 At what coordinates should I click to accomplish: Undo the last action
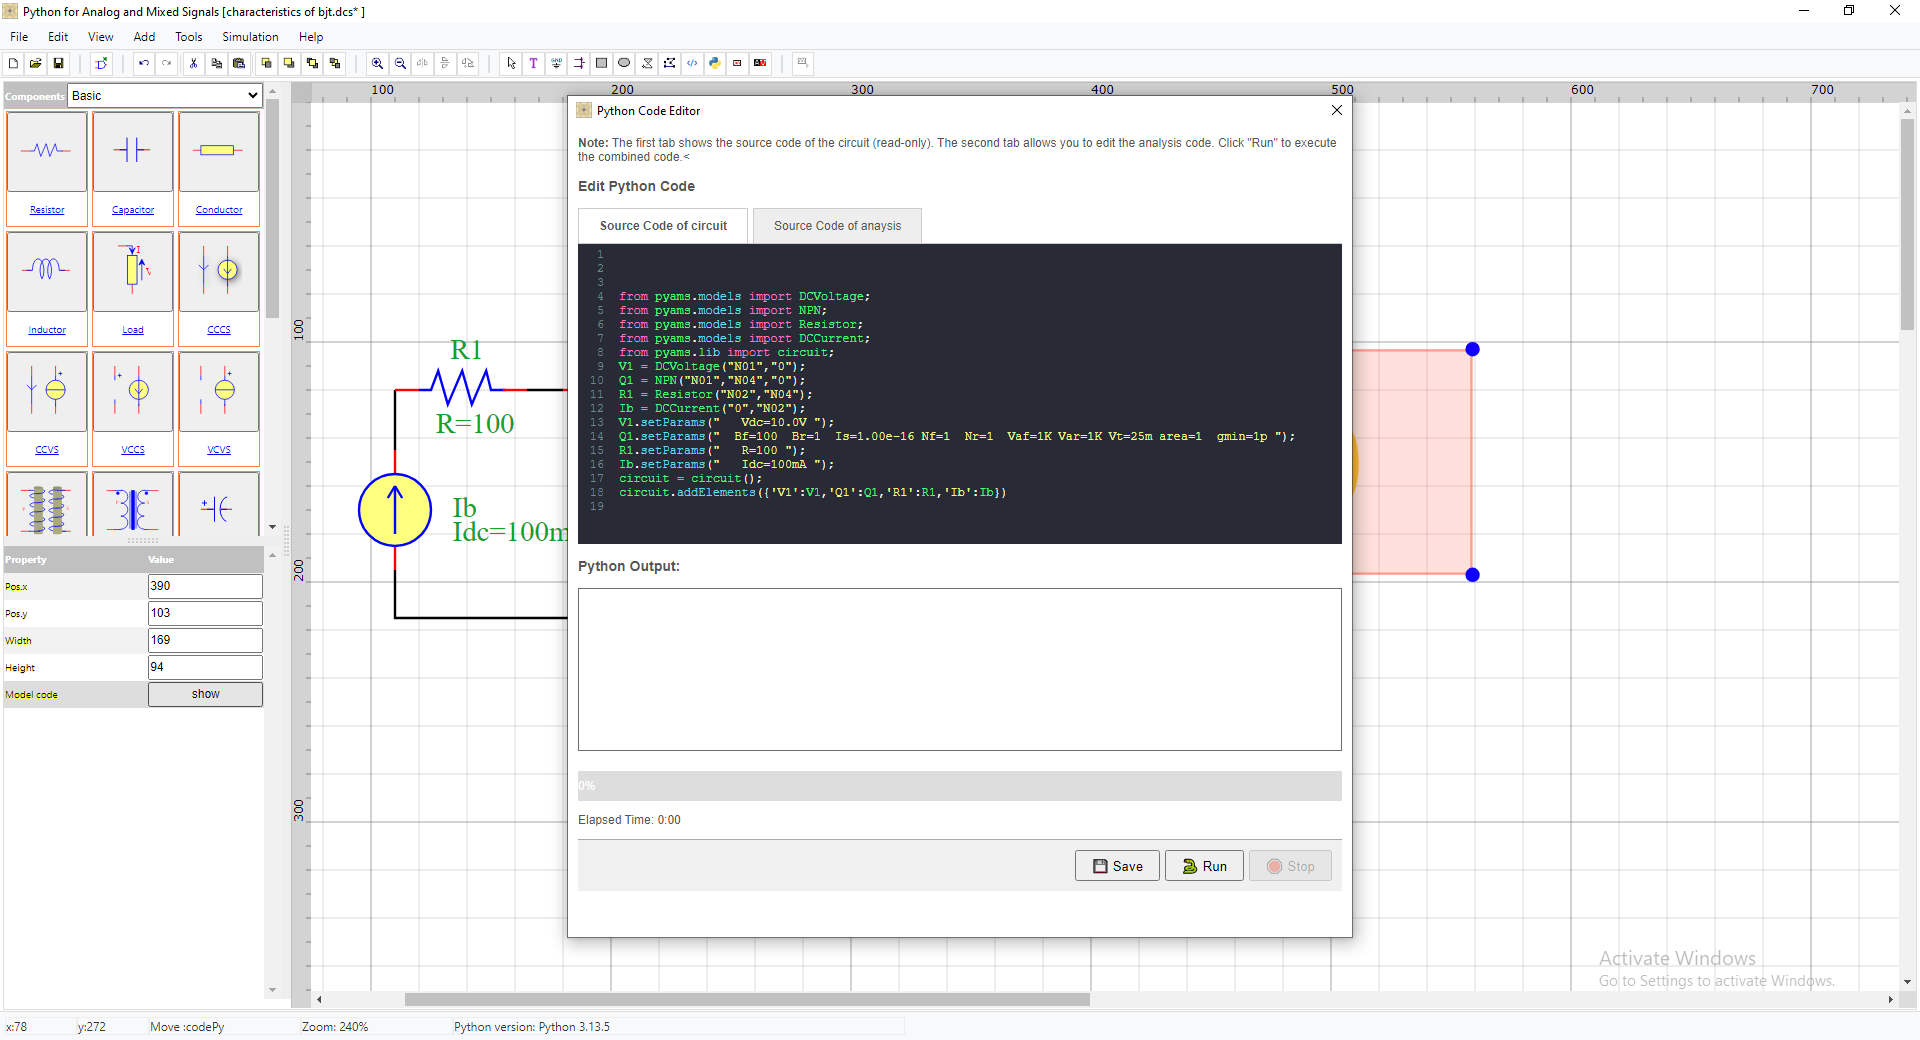(x=144, y=63)
